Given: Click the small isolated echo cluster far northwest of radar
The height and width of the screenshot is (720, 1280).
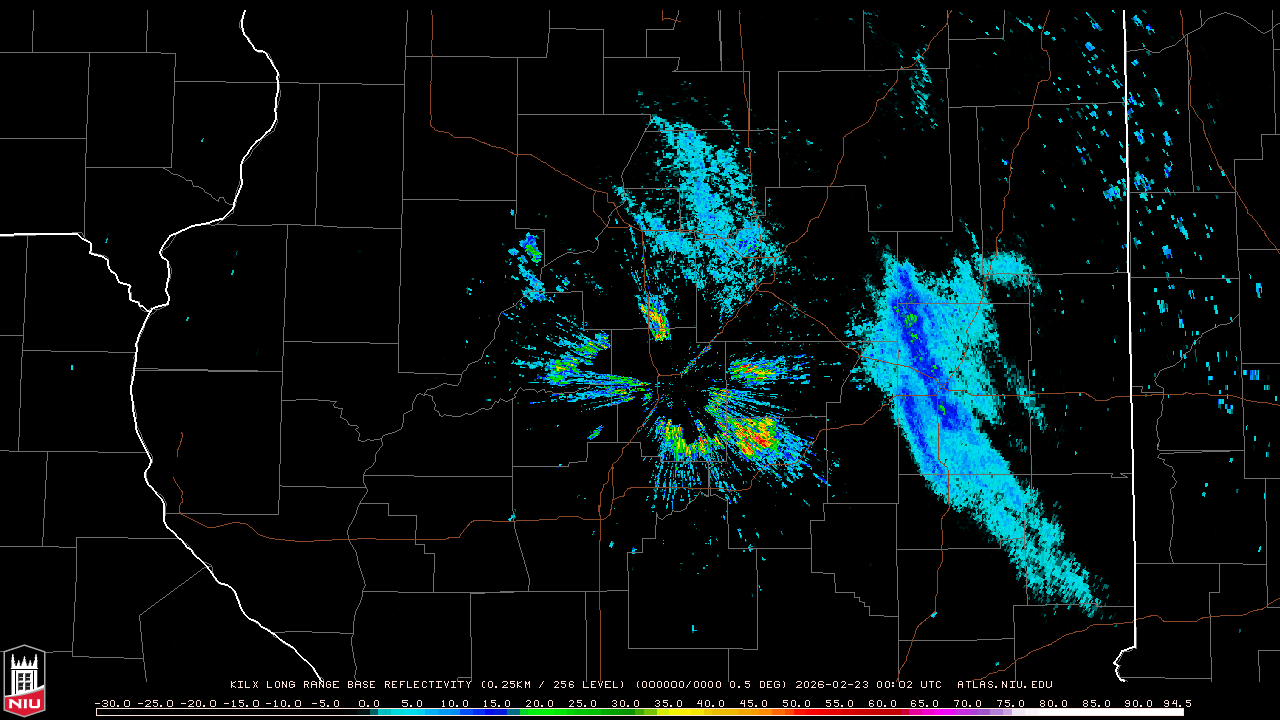Looking at the screenshot, I should tap(530, 250).
